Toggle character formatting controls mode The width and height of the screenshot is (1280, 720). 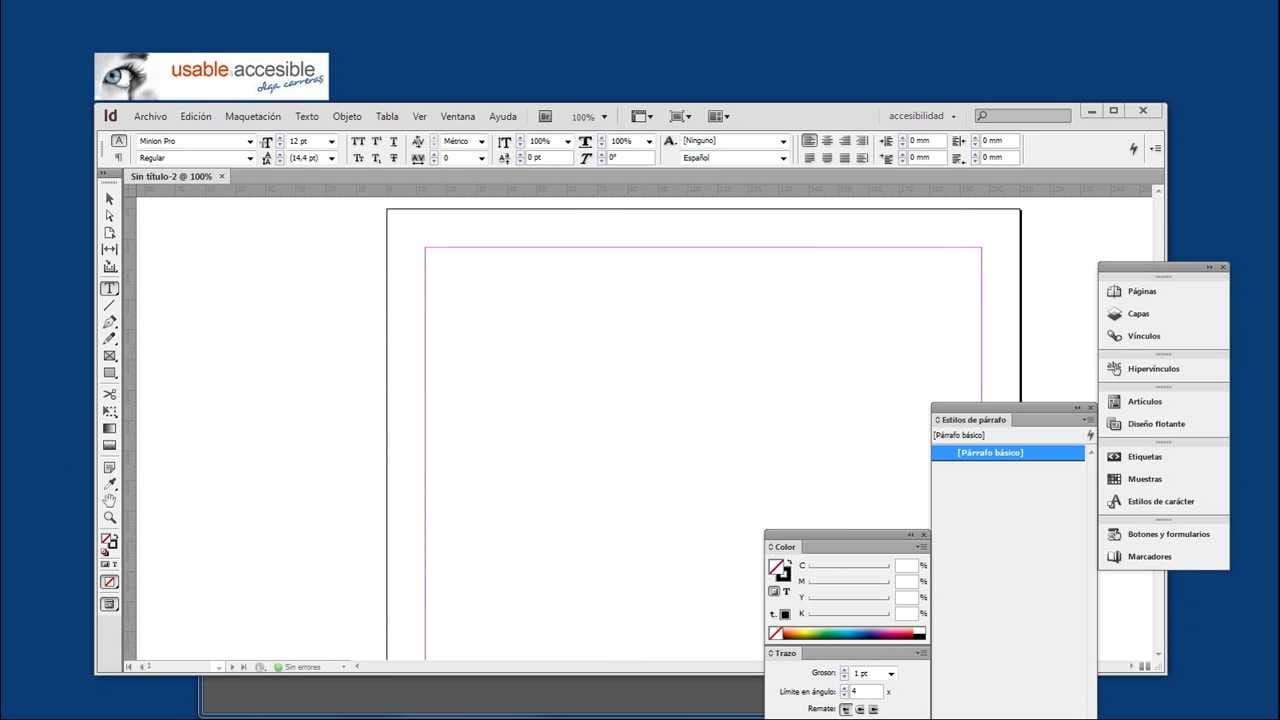(119, 141)
